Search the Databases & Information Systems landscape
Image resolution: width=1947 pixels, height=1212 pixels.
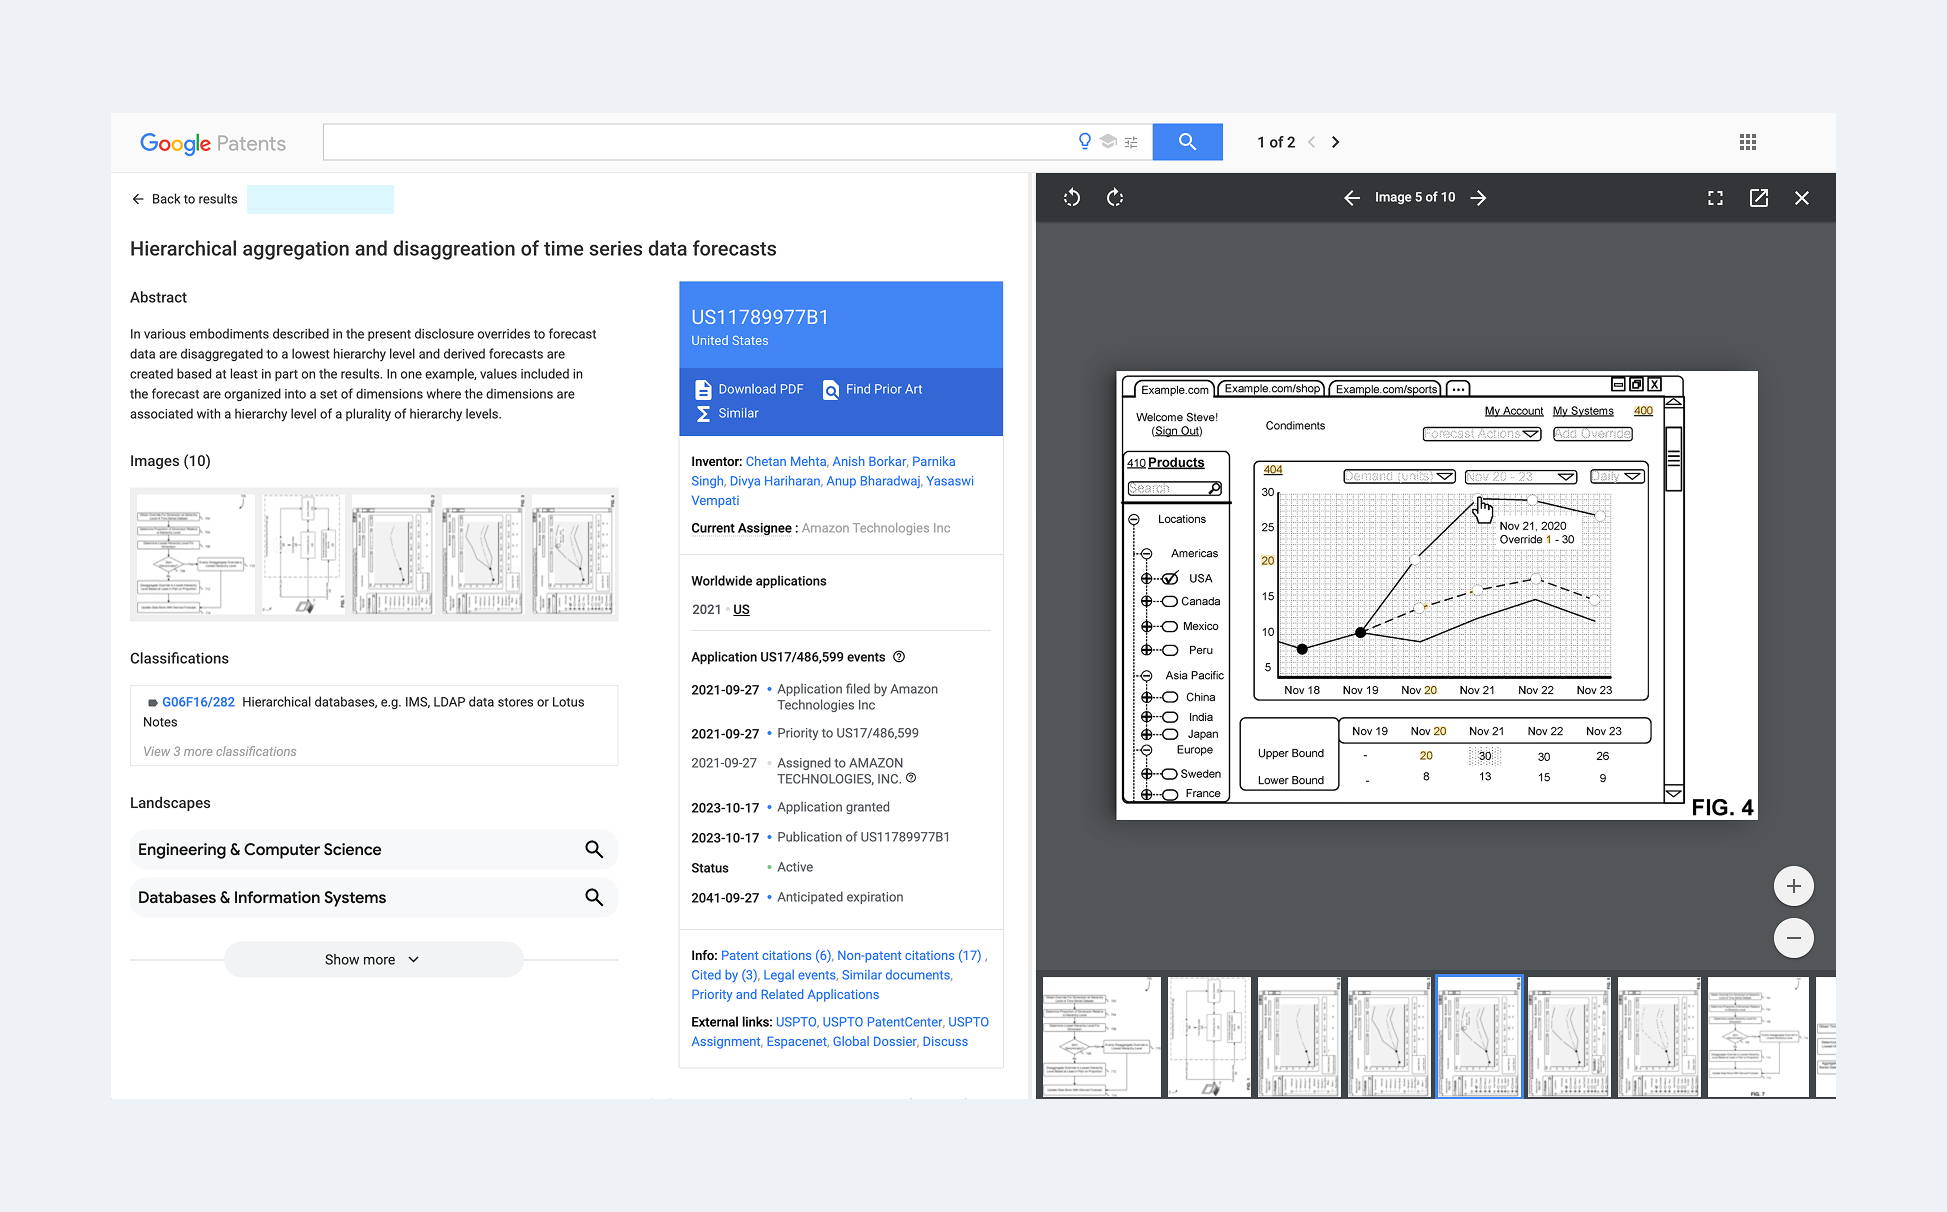594,897
